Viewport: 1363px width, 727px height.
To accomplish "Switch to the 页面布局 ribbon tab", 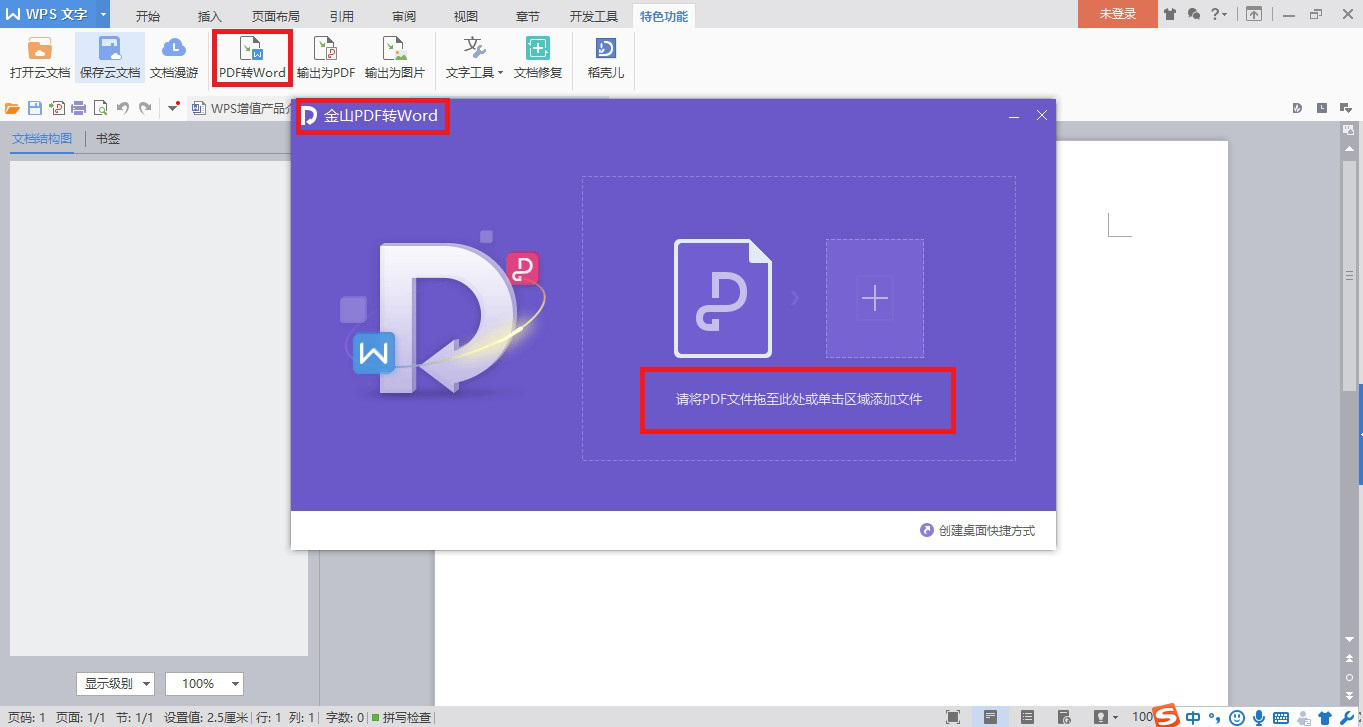I will 275,16.
